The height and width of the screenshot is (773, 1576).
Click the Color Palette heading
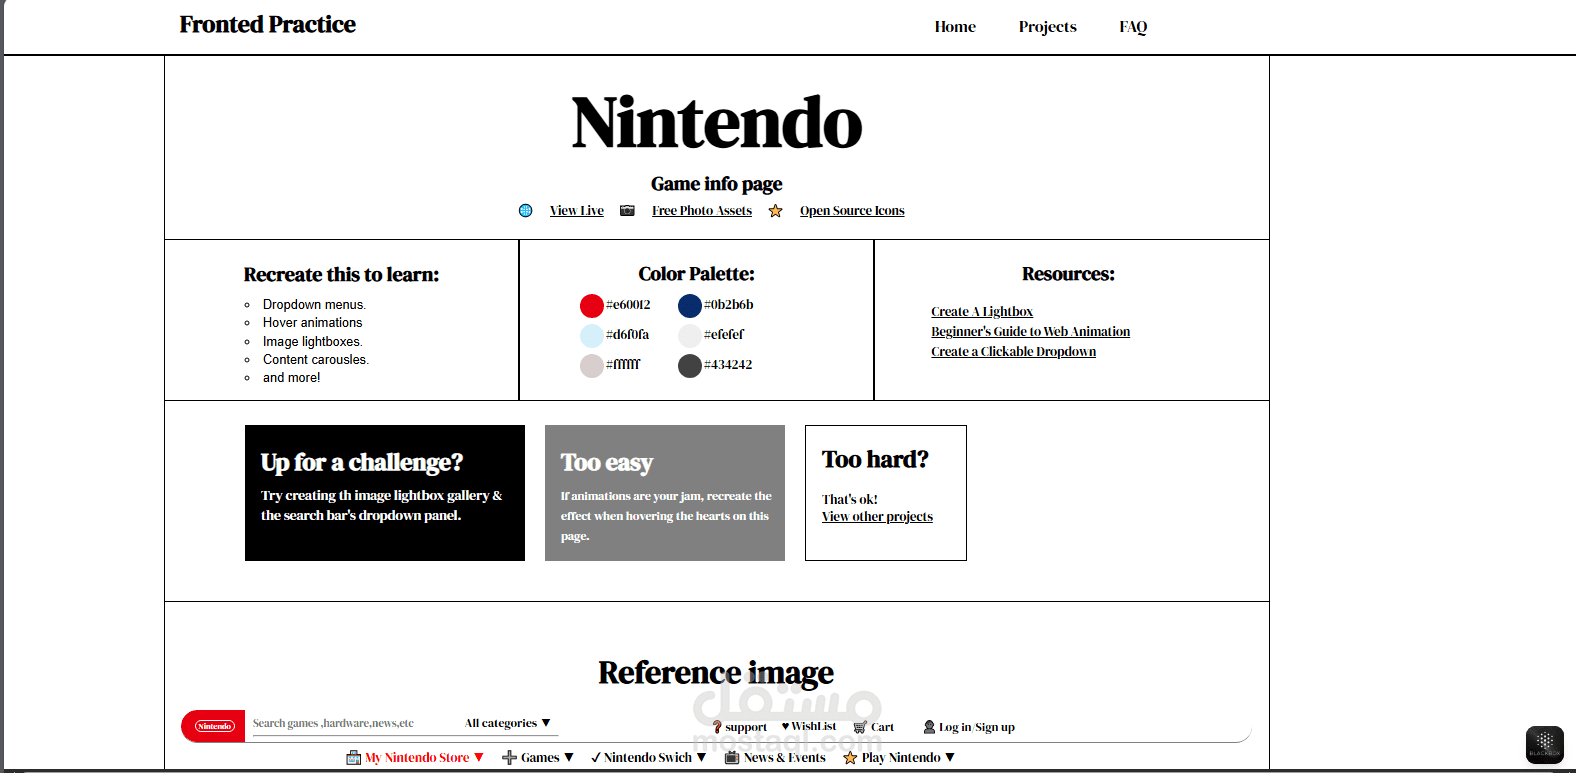697,274
